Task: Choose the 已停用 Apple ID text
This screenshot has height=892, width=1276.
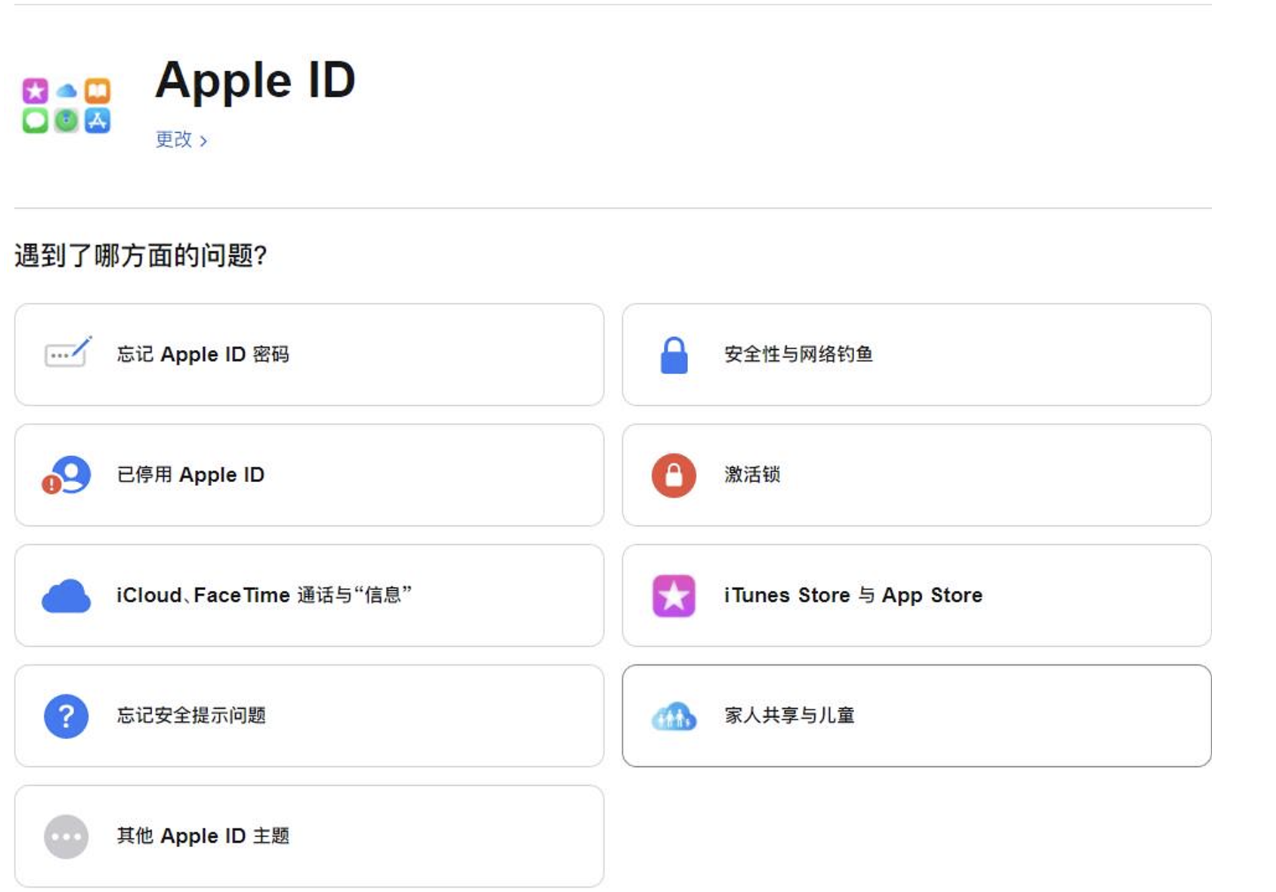Action: coord(191,475)
